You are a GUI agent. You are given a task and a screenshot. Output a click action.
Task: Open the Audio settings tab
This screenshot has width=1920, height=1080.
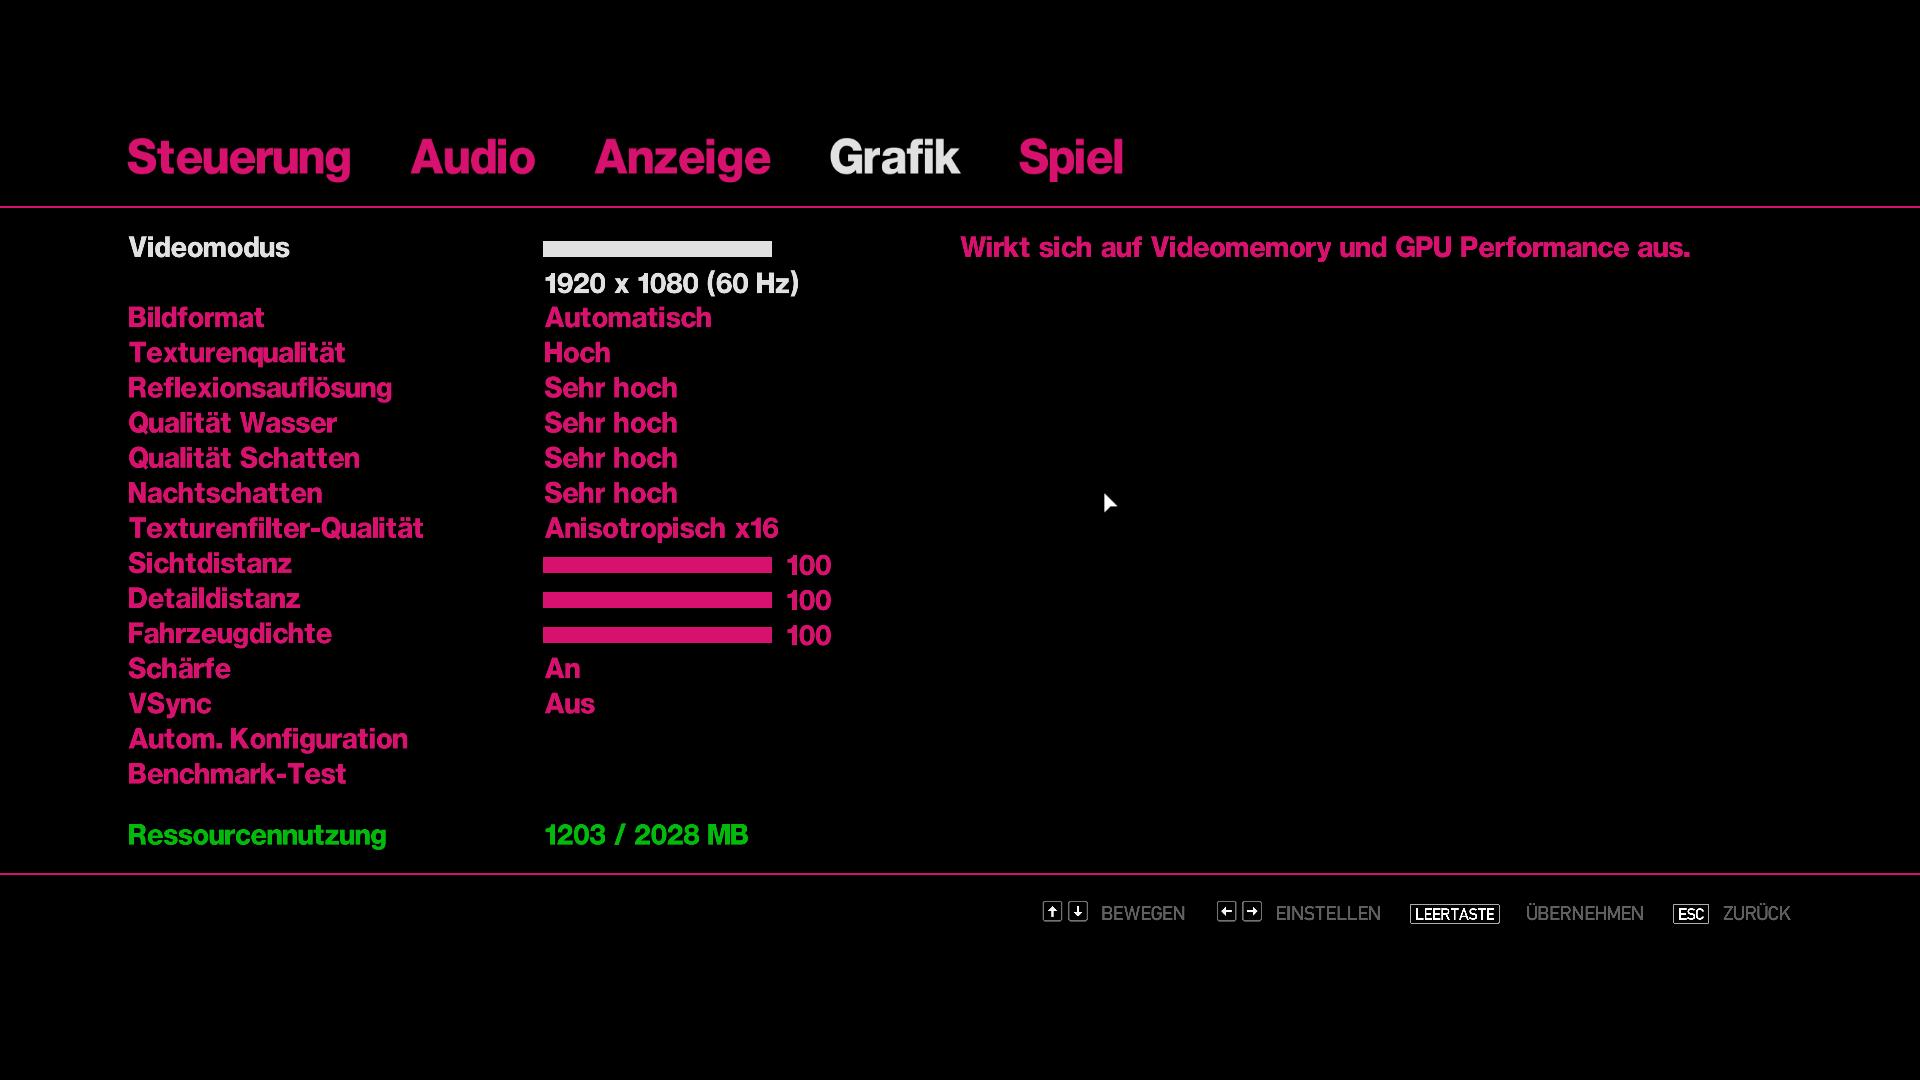coord(472,157)
